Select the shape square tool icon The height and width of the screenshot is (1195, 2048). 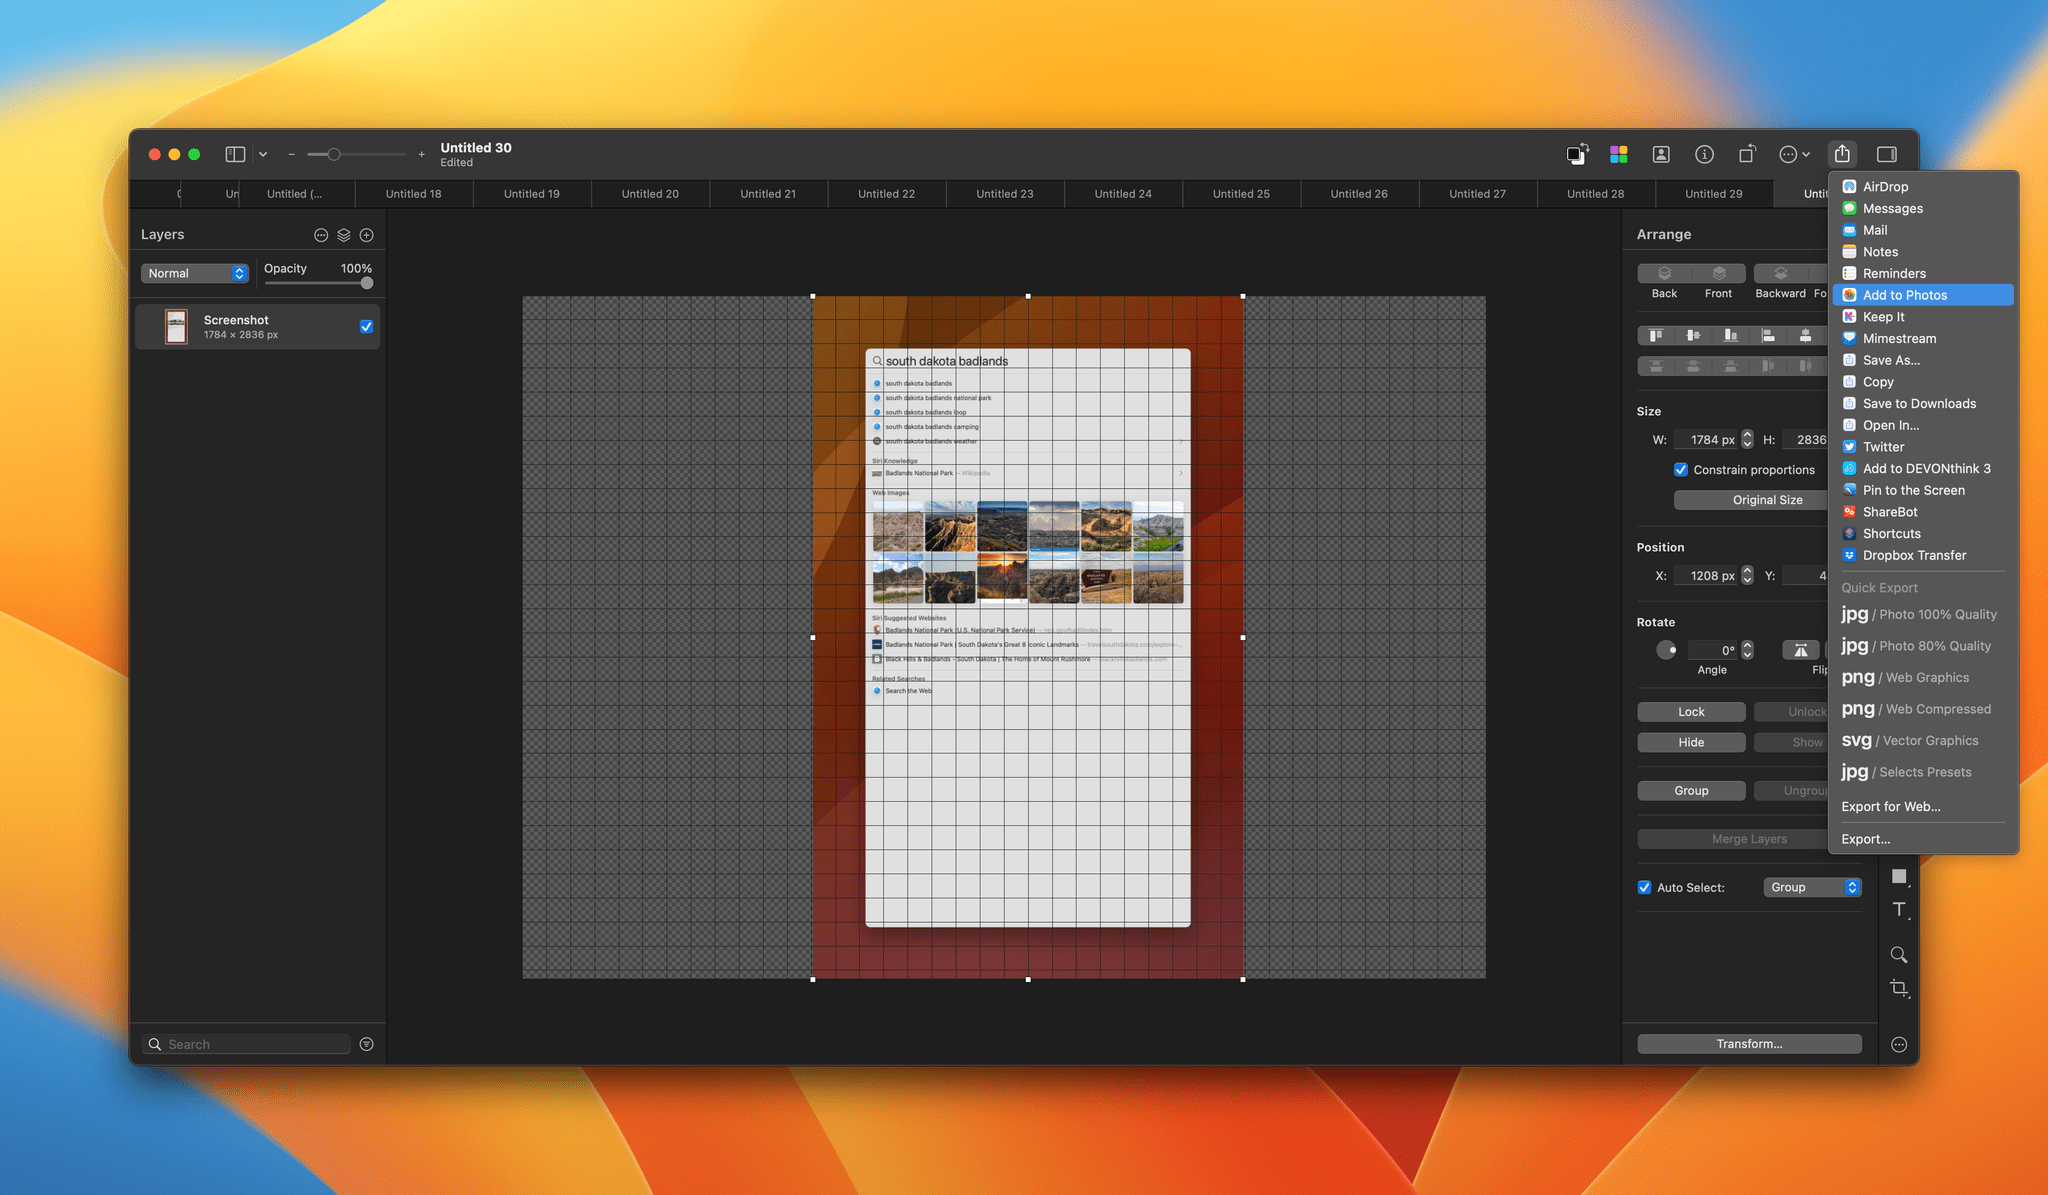point(1899,877)
